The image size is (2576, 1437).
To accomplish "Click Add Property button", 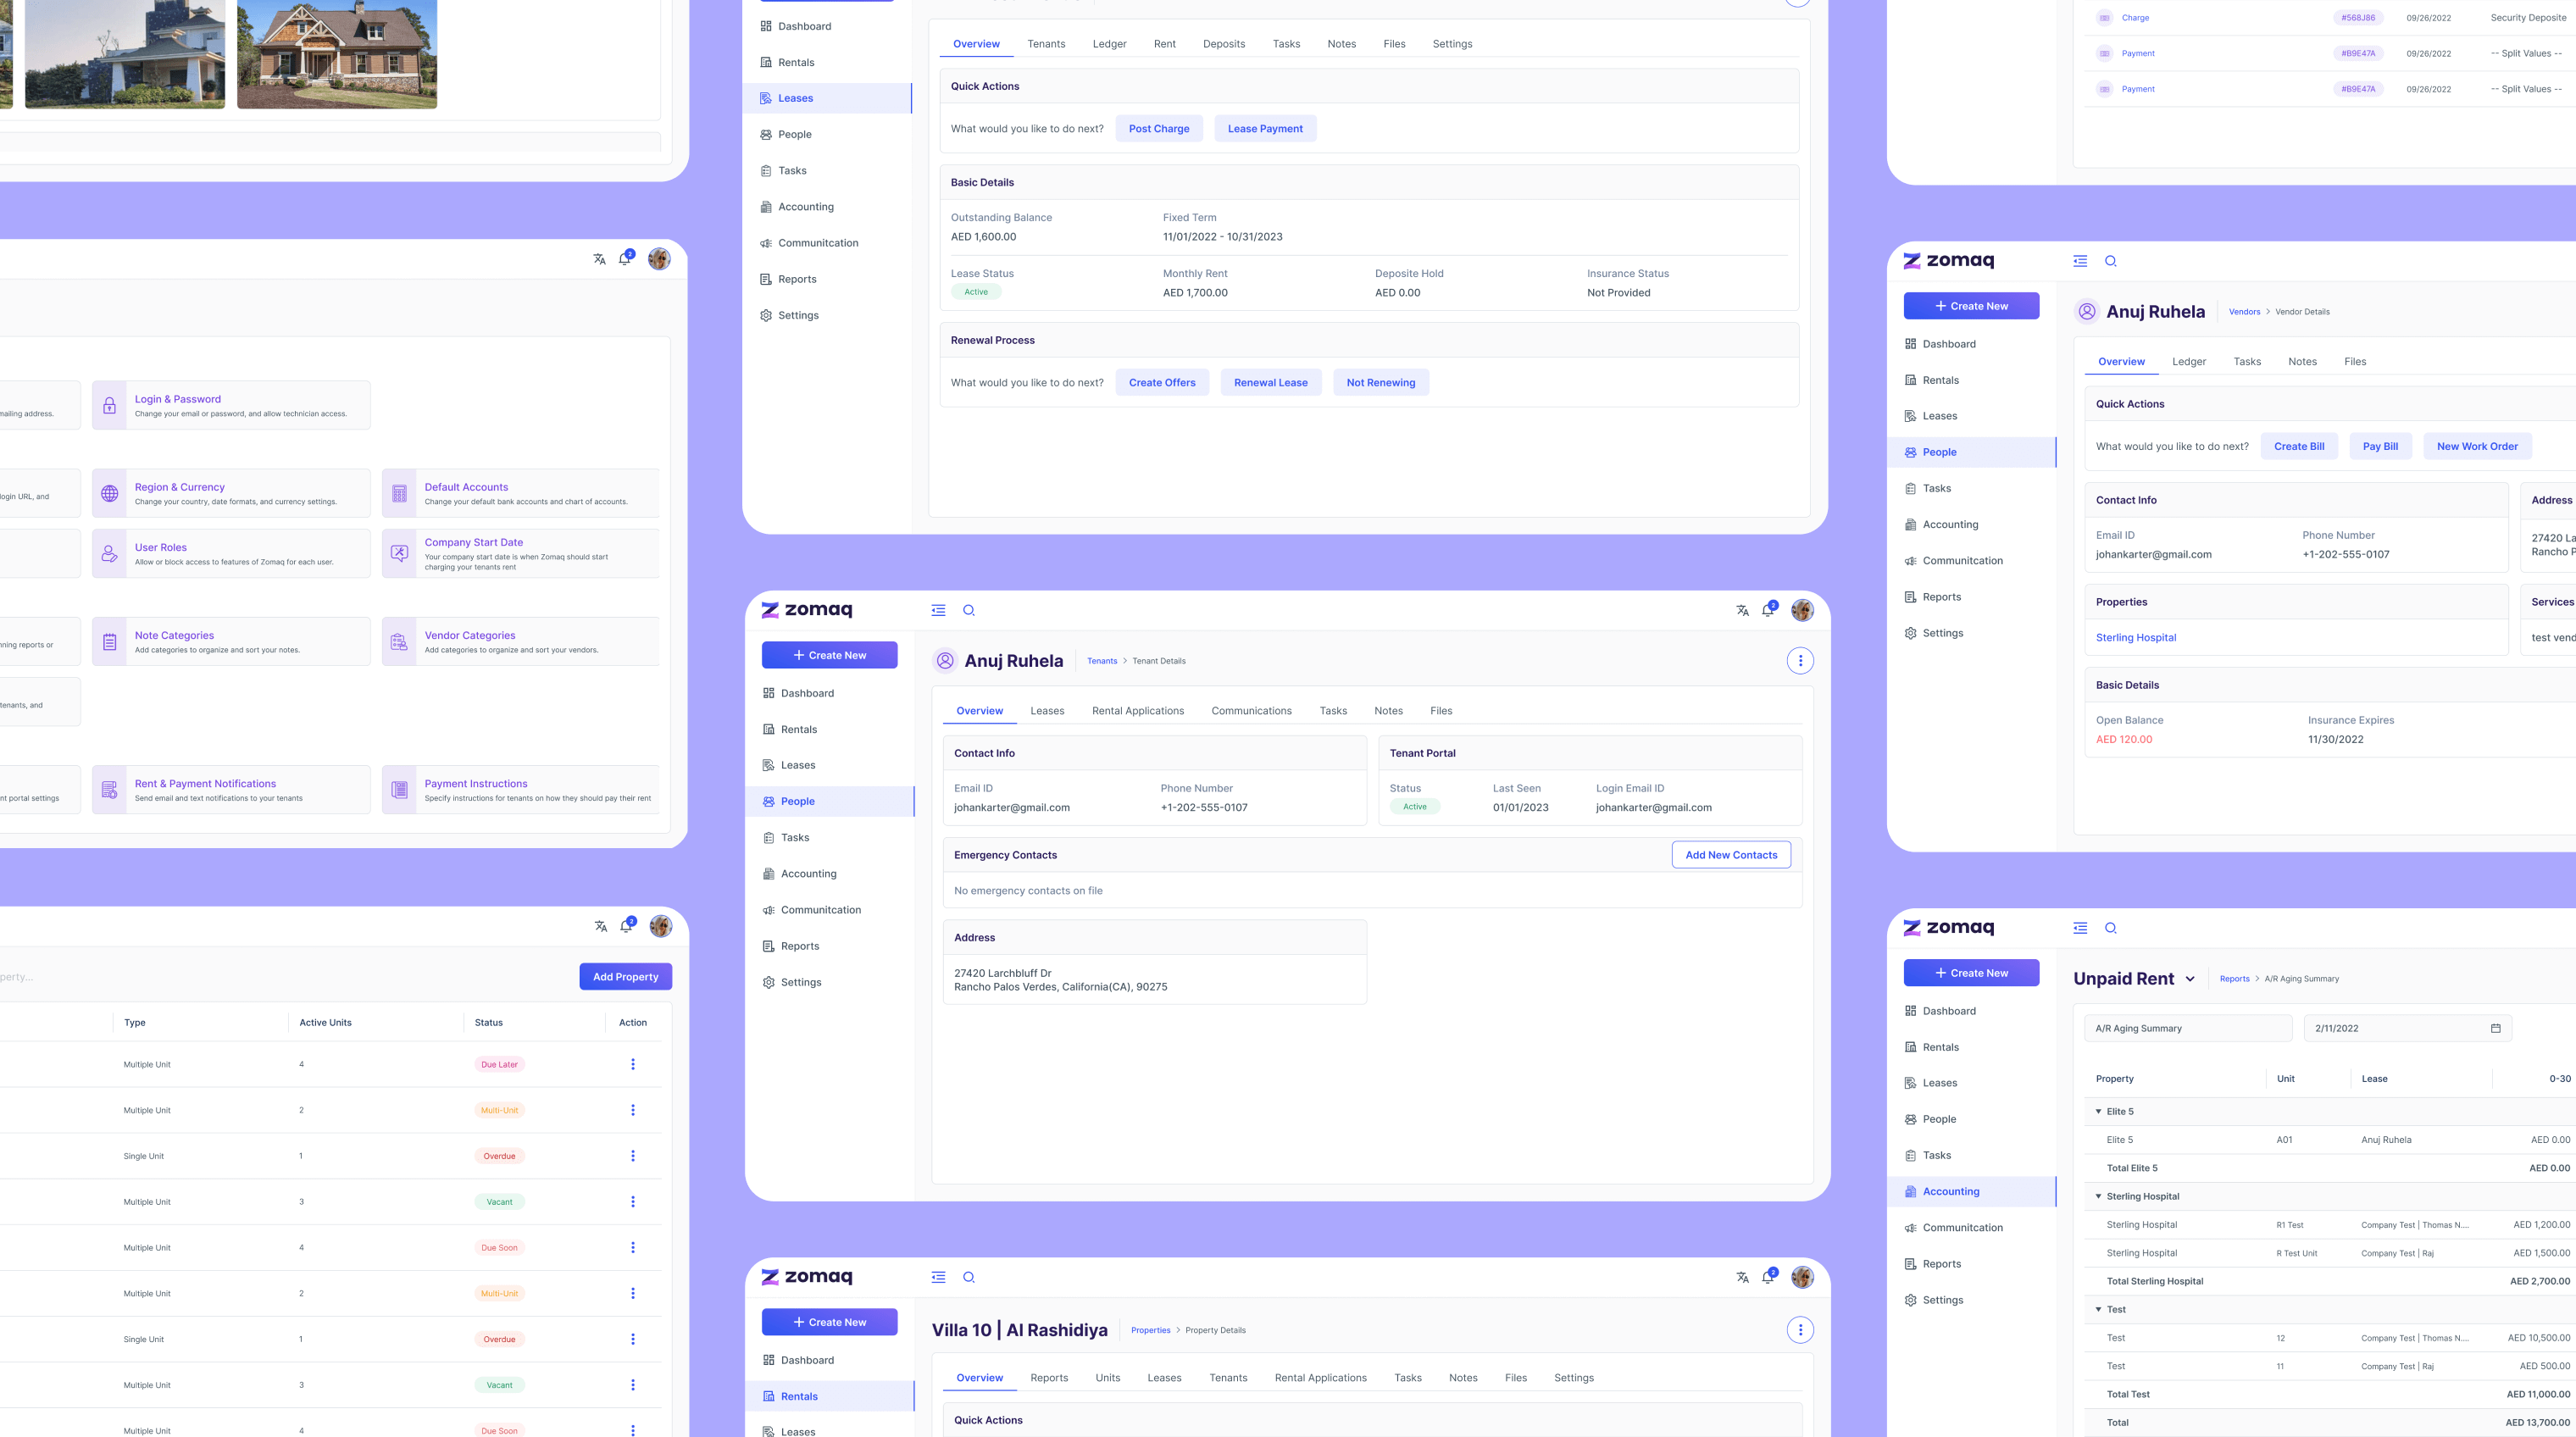I will (625, 977).
